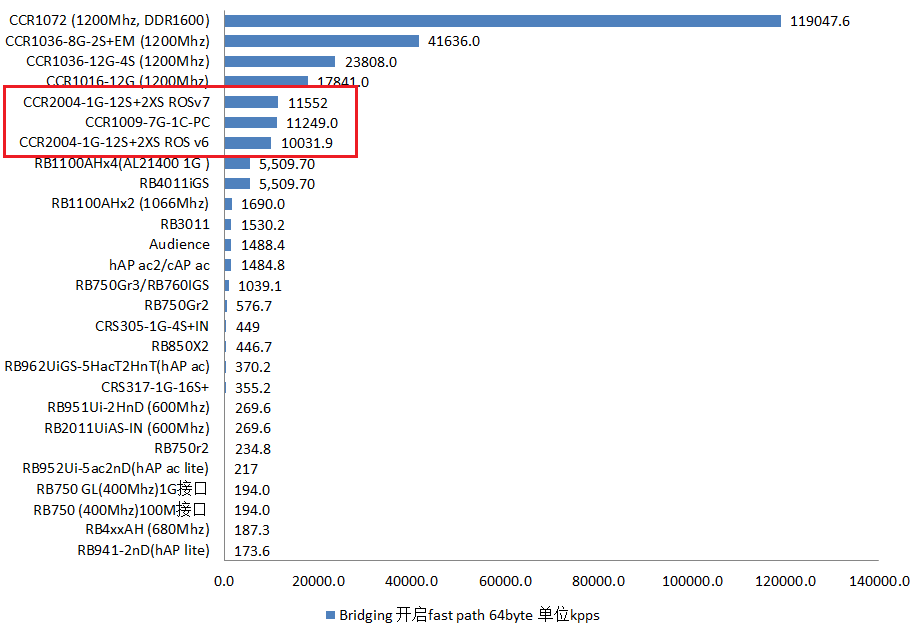917x628 pixels.
Task: Select the 1530.2 label next to RB3011
Action: pos(262,225)
